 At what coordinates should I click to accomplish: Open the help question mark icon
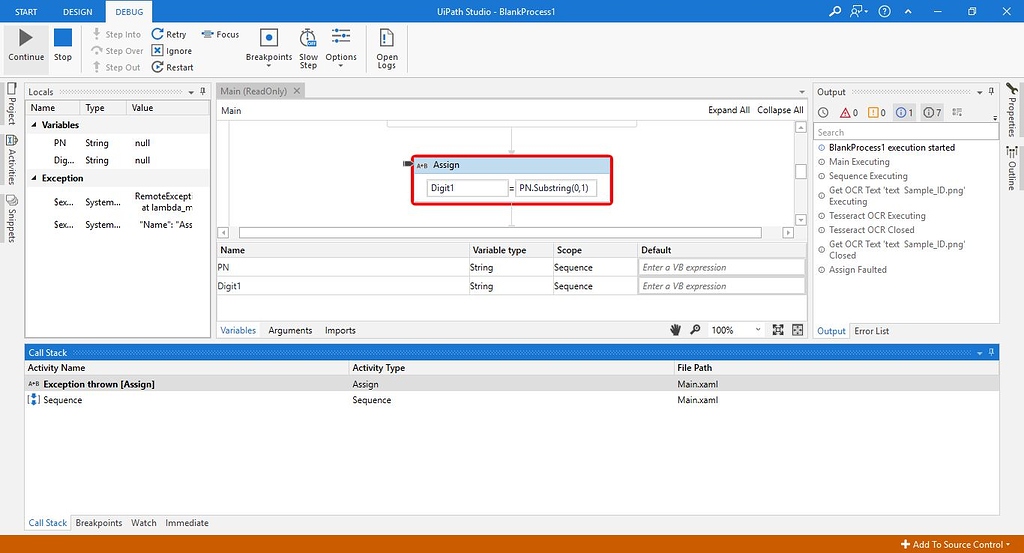pos(884,11)
